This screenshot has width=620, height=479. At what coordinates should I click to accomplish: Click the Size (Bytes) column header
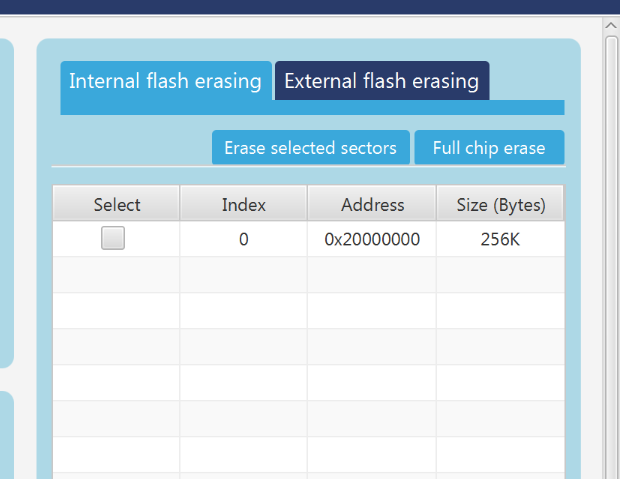point(500,204)
